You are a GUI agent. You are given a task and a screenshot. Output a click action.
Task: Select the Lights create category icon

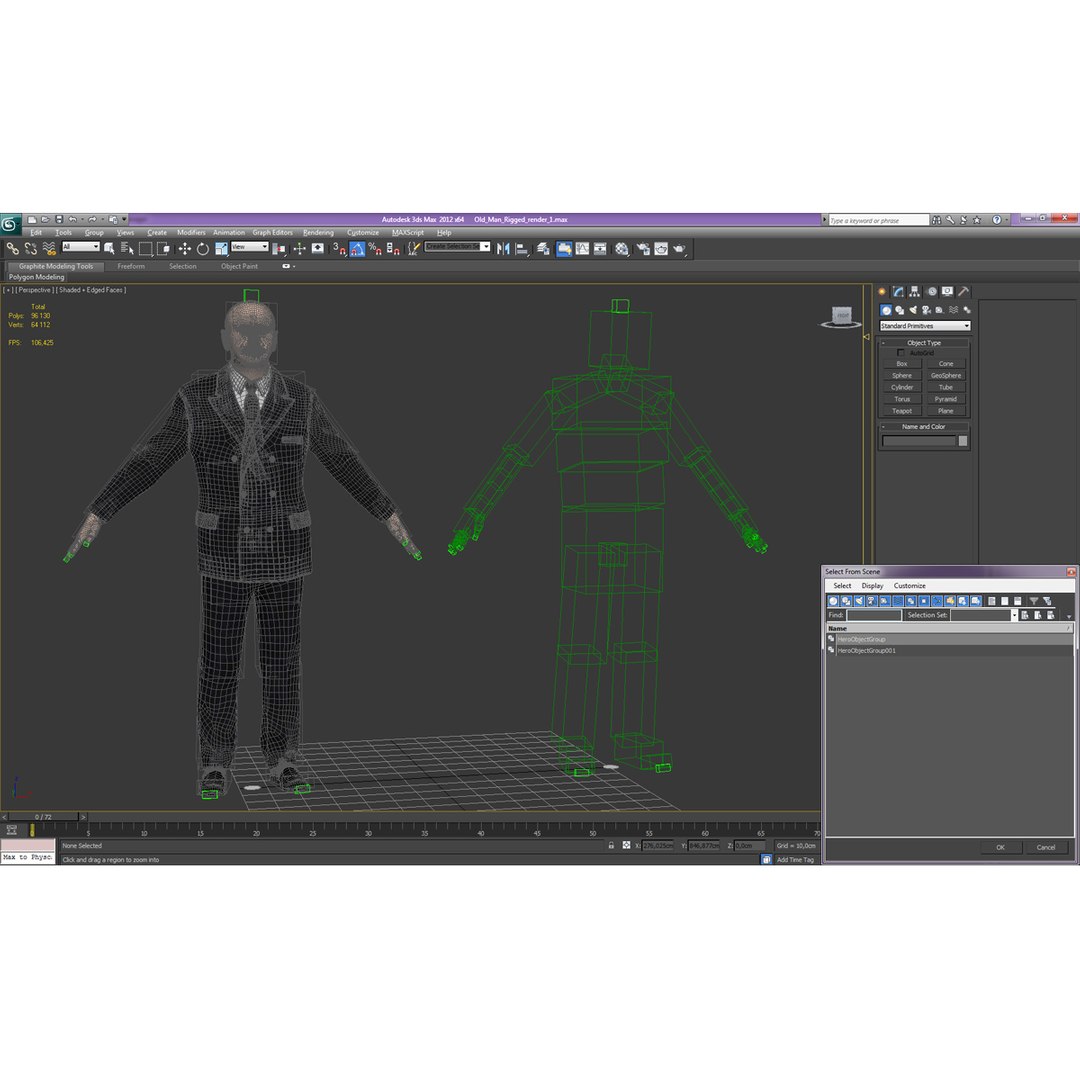click(x=913, y=310)
